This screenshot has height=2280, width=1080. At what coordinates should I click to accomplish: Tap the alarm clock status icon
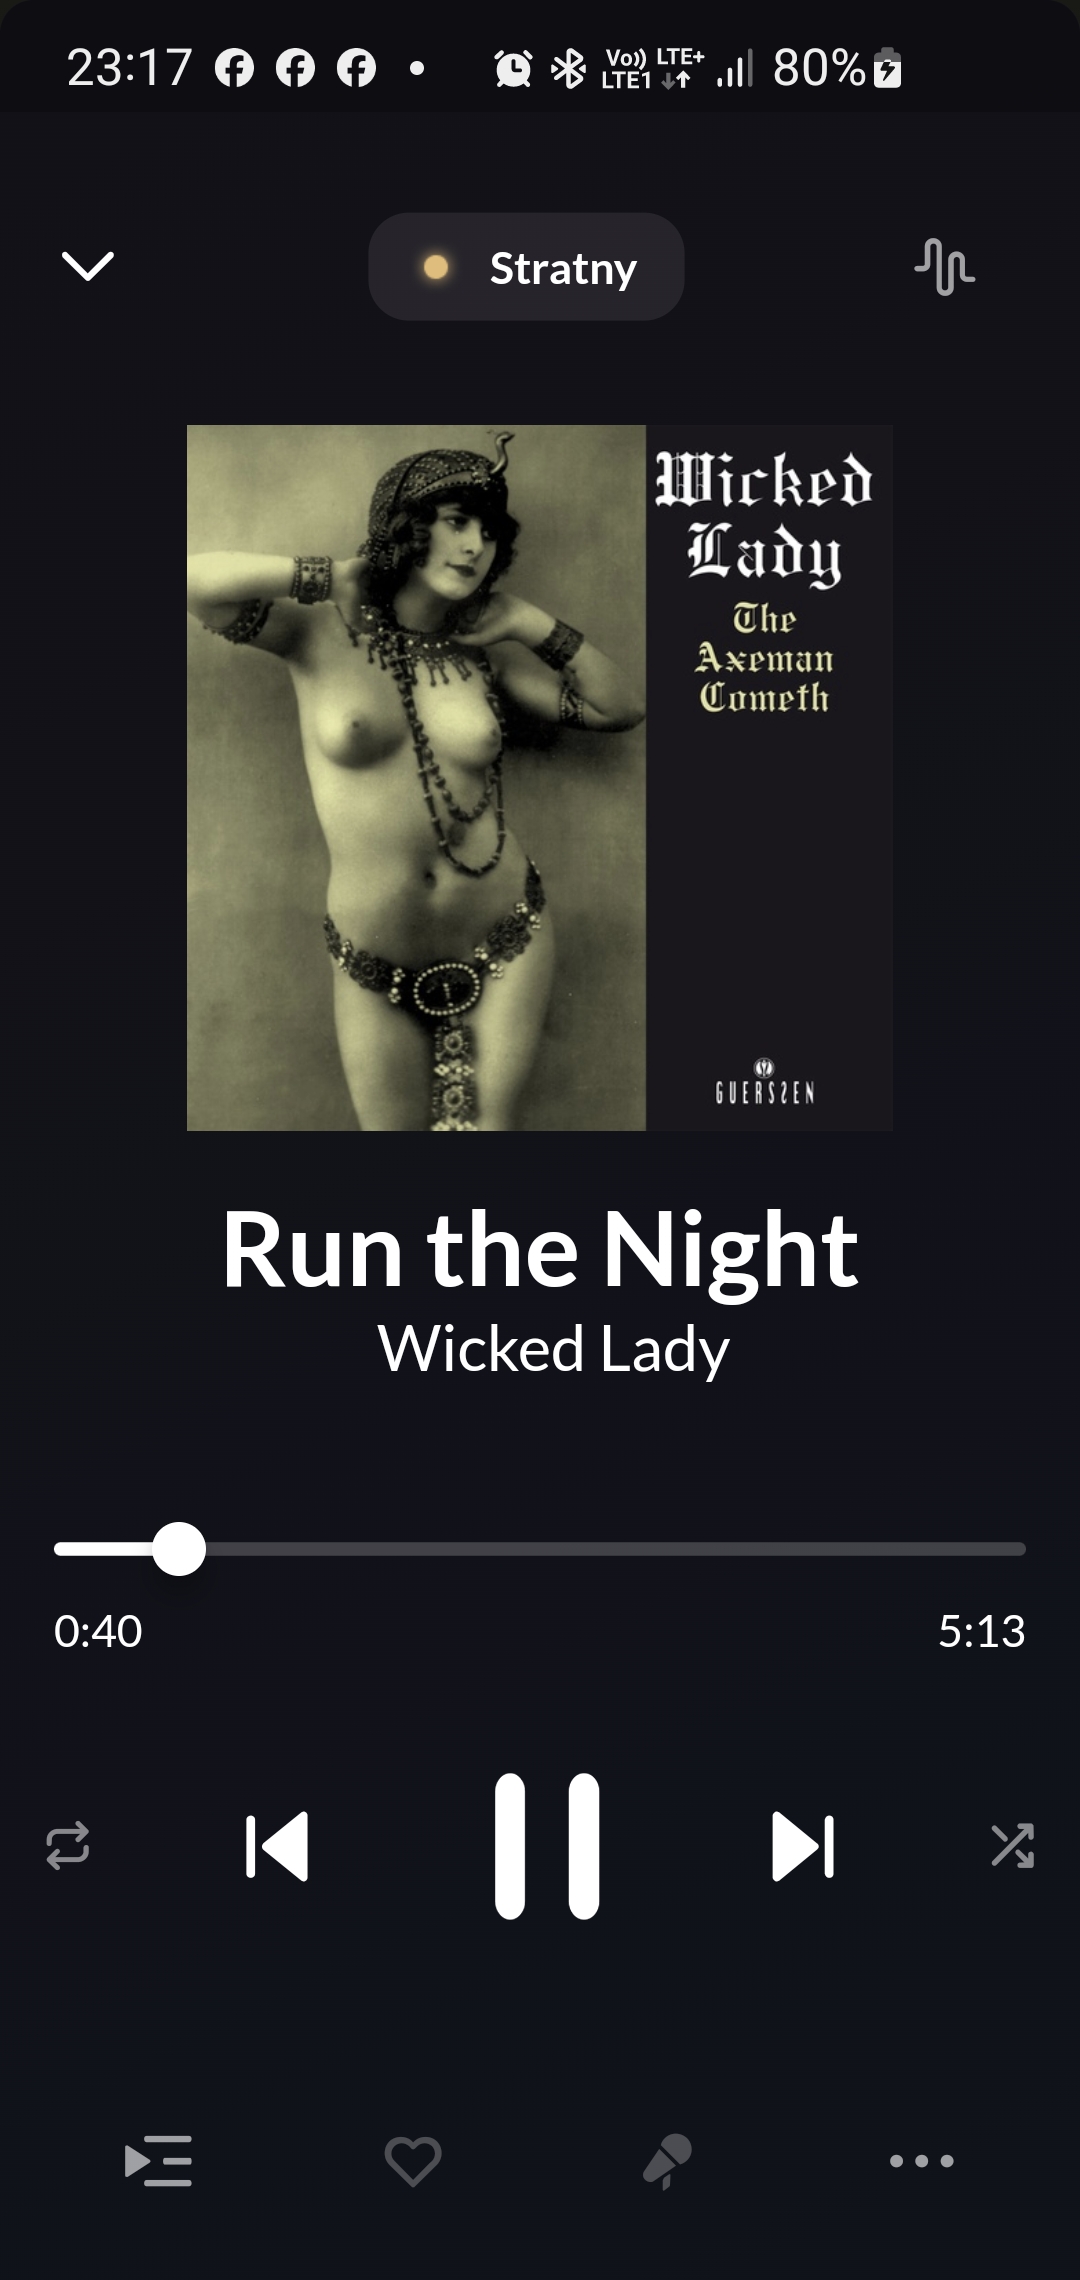pyautogui.click(x=514, y=69)
